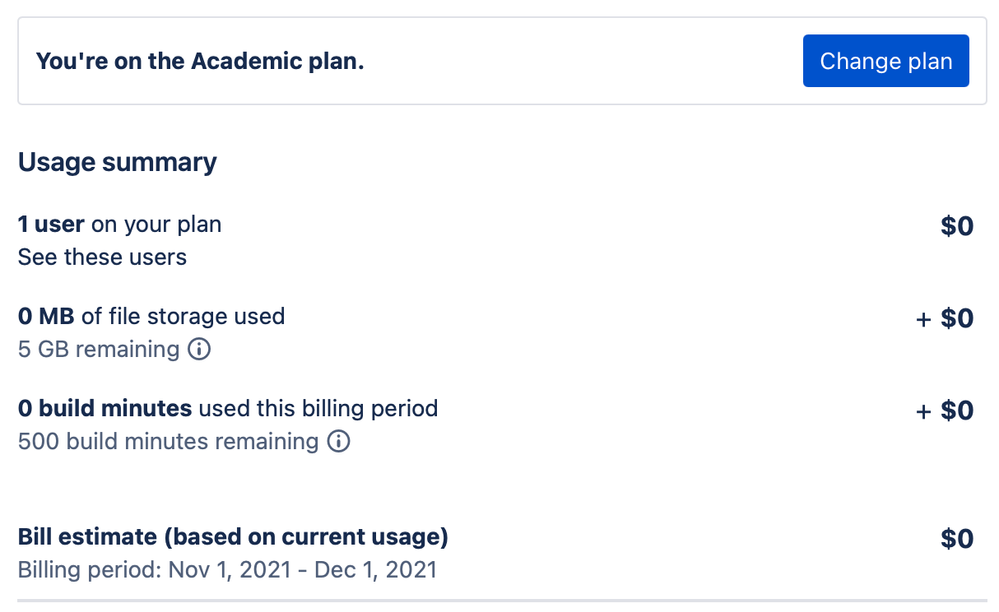Click "0 build minutes used this billing period"
Image resolution: width=999 pixels, height=612 pixels.
[x=228, y=408]
